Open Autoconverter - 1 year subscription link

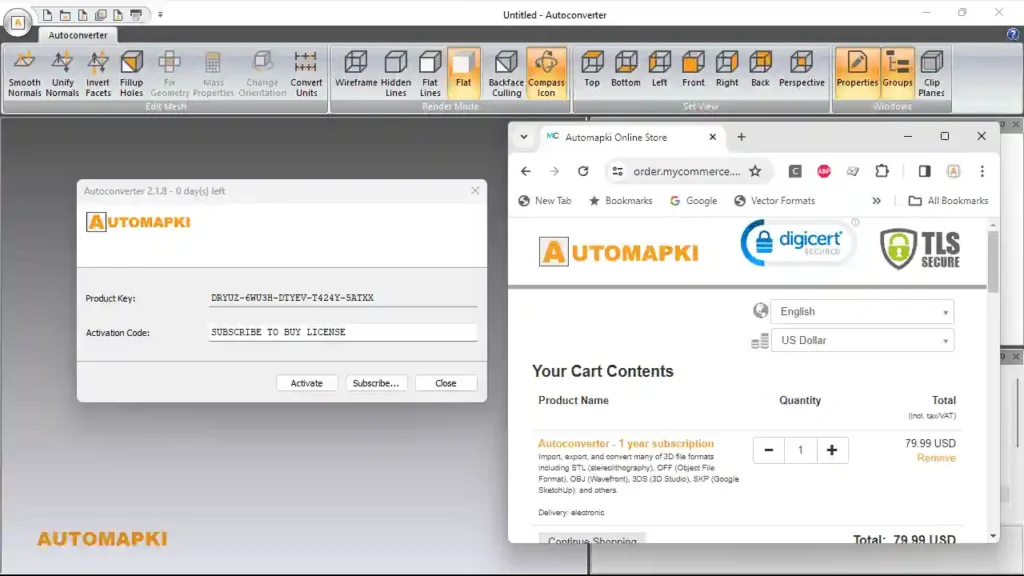626,443
